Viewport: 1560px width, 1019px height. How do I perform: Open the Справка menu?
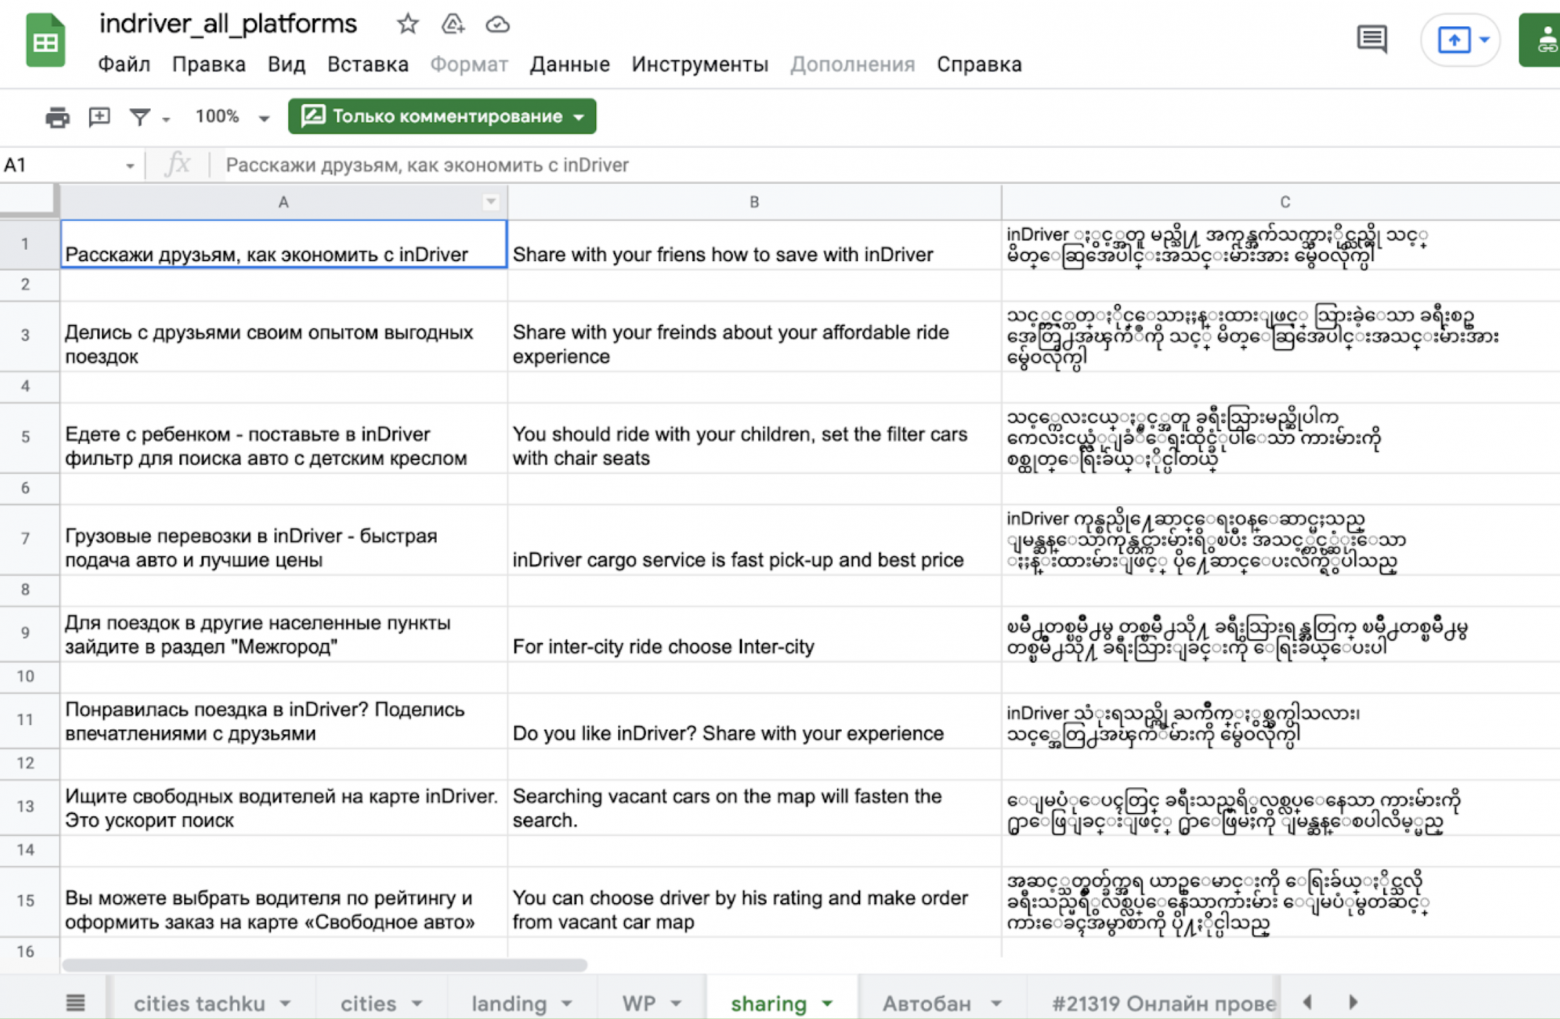point(979,64)
